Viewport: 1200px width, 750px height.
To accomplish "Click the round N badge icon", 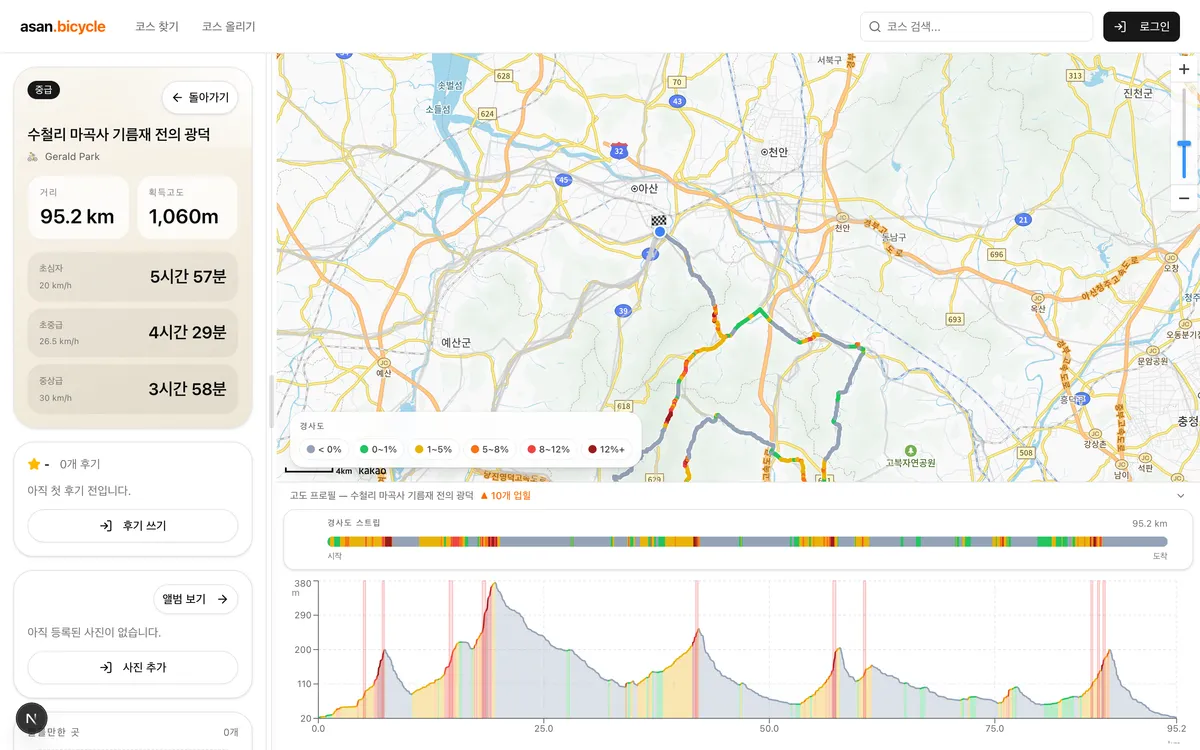I will point(32,719).
